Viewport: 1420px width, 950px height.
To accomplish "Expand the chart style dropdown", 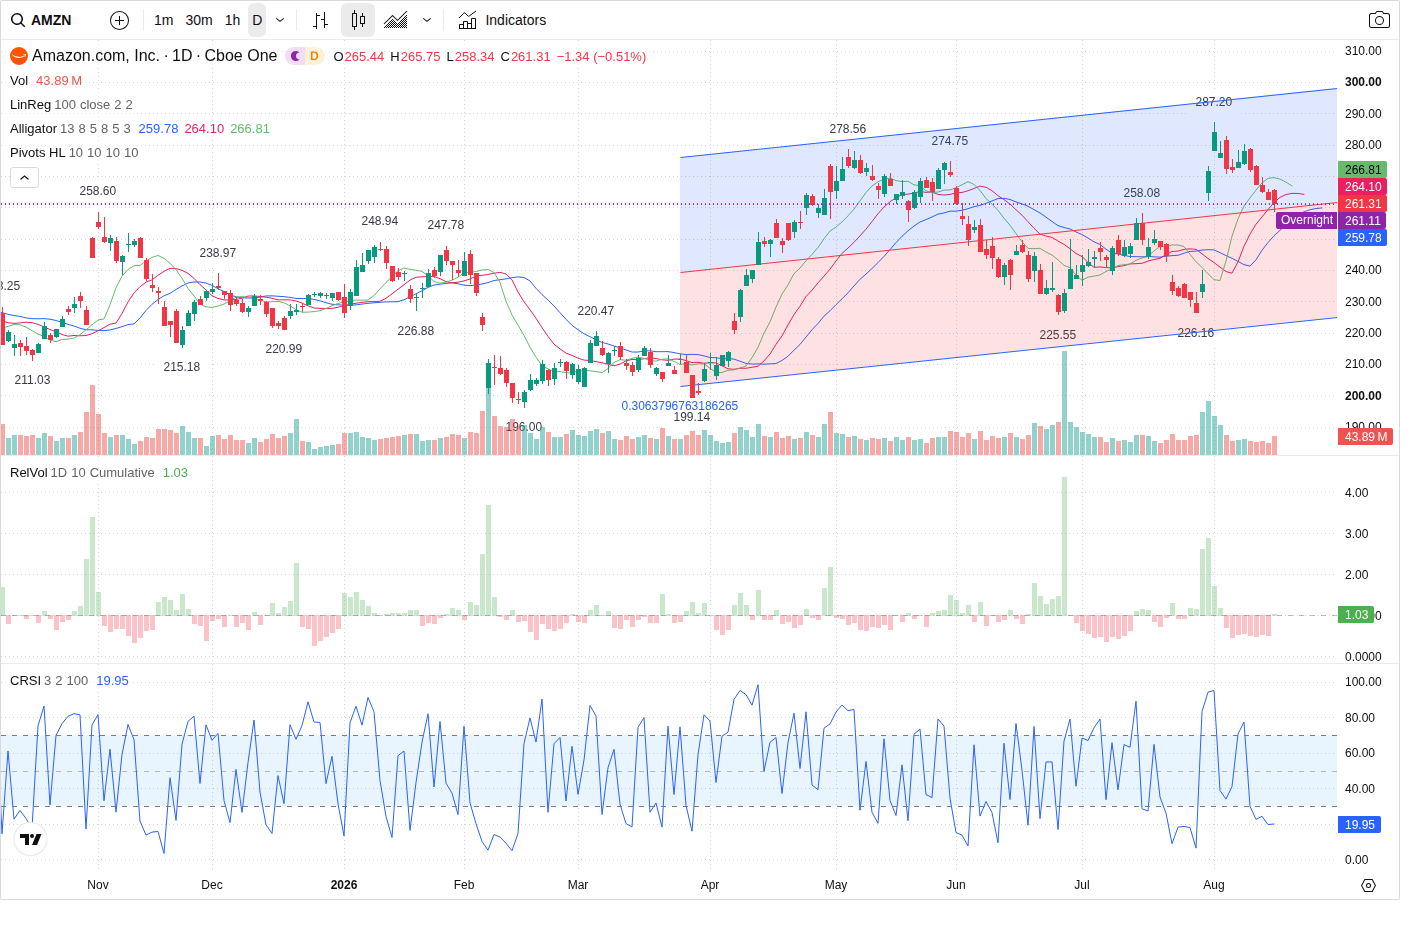I will pyautogui.click(x=427, y=20).
